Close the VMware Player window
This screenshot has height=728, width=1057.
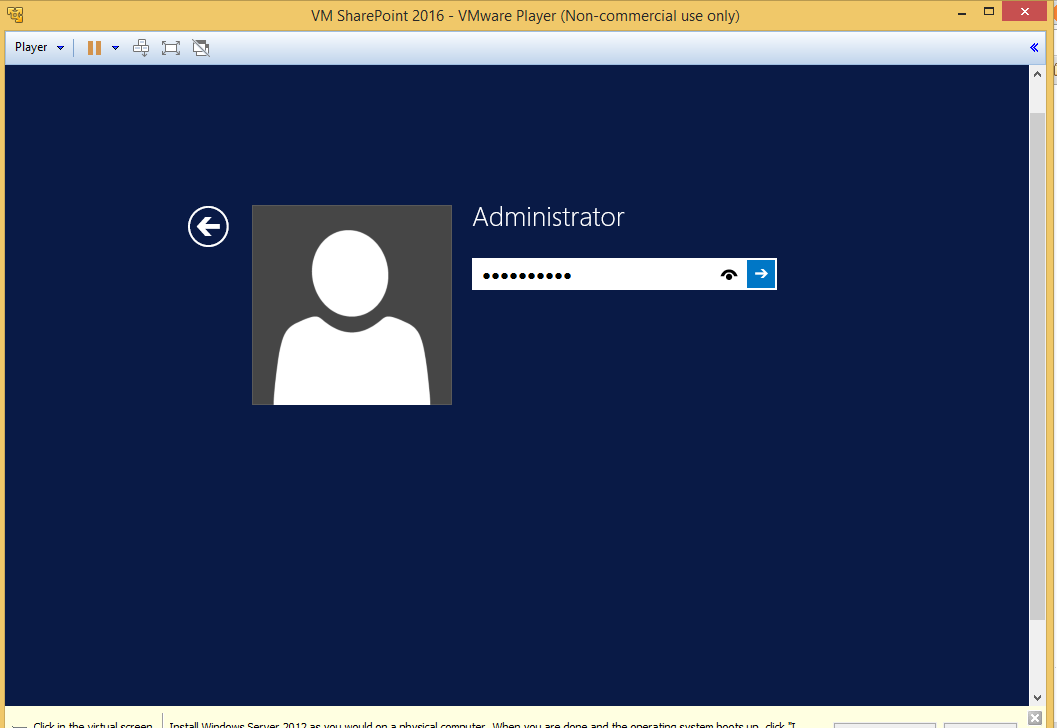[1025, 11]
